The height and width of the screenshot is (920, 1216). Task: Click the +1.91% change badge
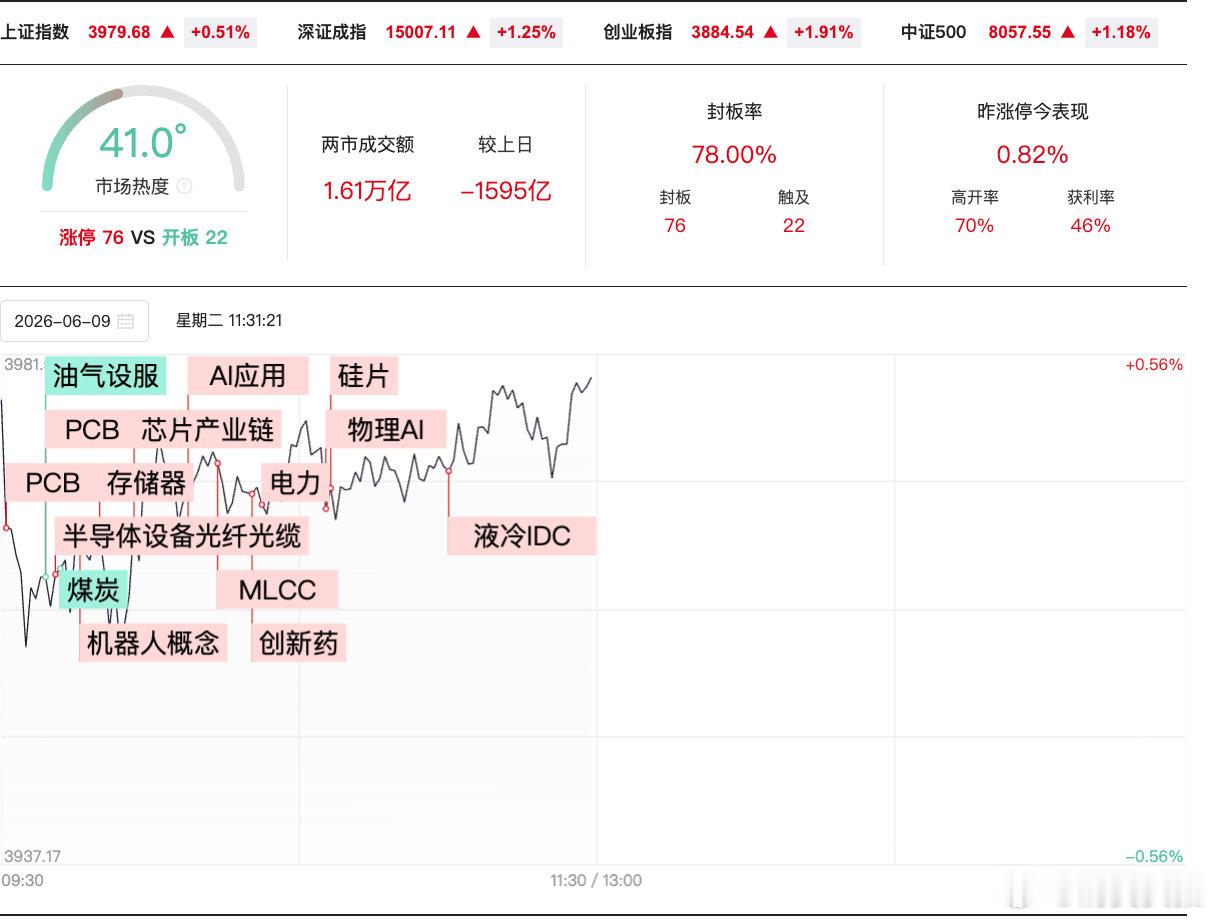coord(824,32)
